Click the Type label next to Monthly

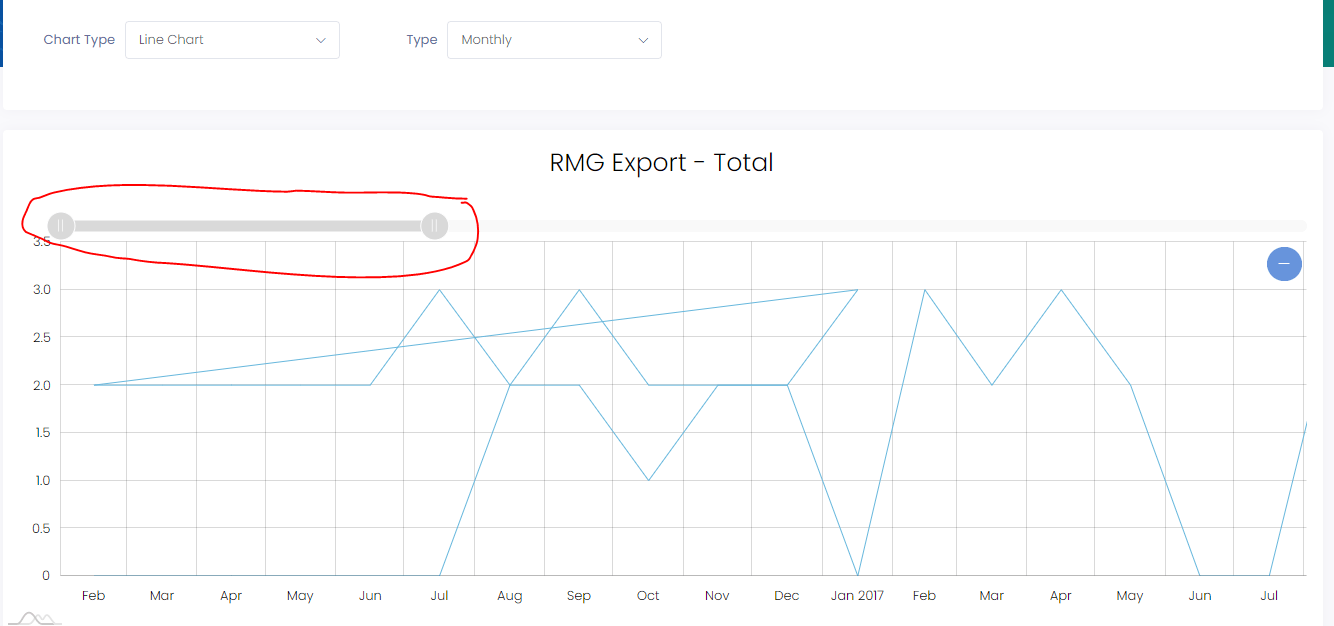tap(422, 40)
